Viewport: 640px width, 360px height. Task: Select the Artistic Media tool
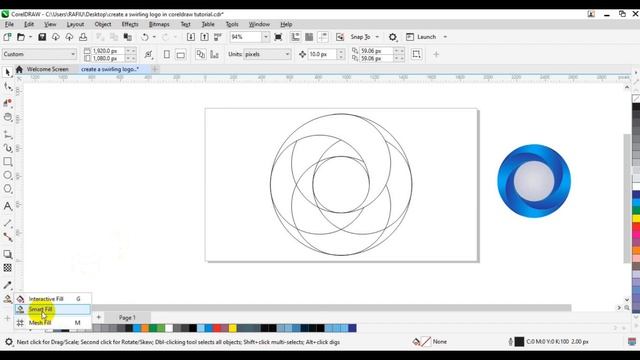[x=7, y=148]
